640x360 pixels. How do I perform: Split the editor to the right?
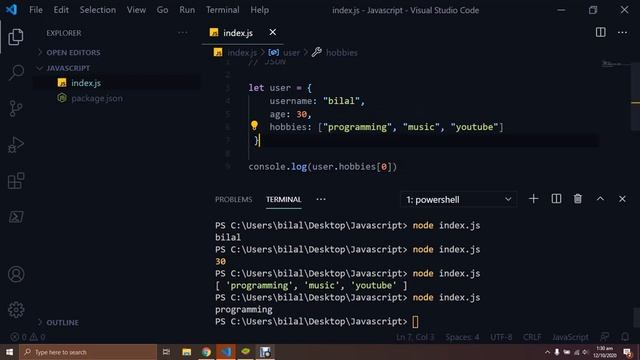[600, 32]
